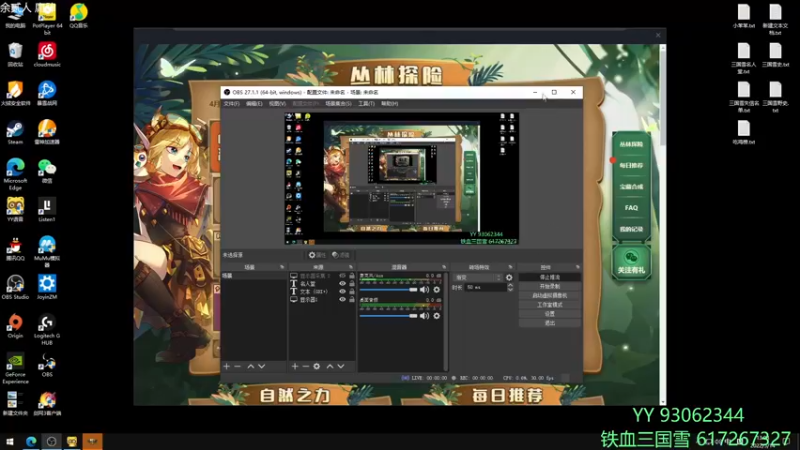This screenshot has width=800, height=450.
Task: Toggle lock on 显示器采集 source
Action: pyautogui.click(x=352, y=276)
